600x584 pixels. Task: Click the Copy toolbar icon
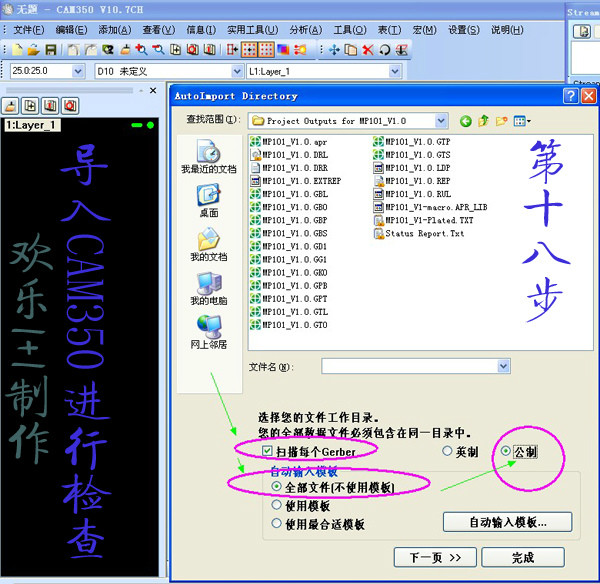click(351, 50)
